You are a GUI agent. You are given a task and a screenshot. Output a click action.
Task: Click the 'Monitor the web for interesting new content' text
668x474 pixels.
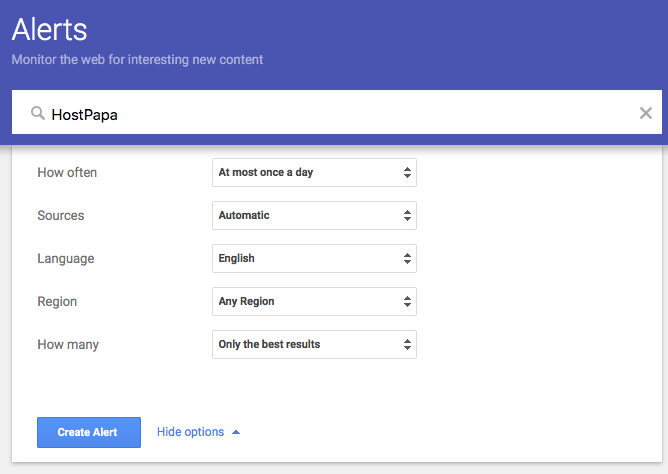137,60
